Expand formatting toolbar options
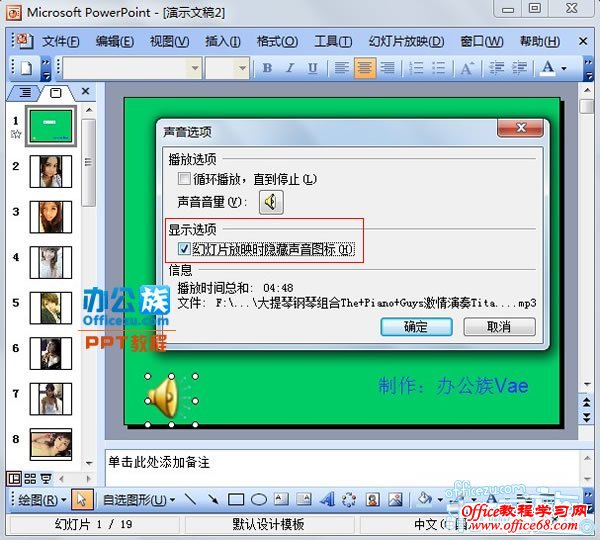600x540 pixels. [x=588, y=69]
